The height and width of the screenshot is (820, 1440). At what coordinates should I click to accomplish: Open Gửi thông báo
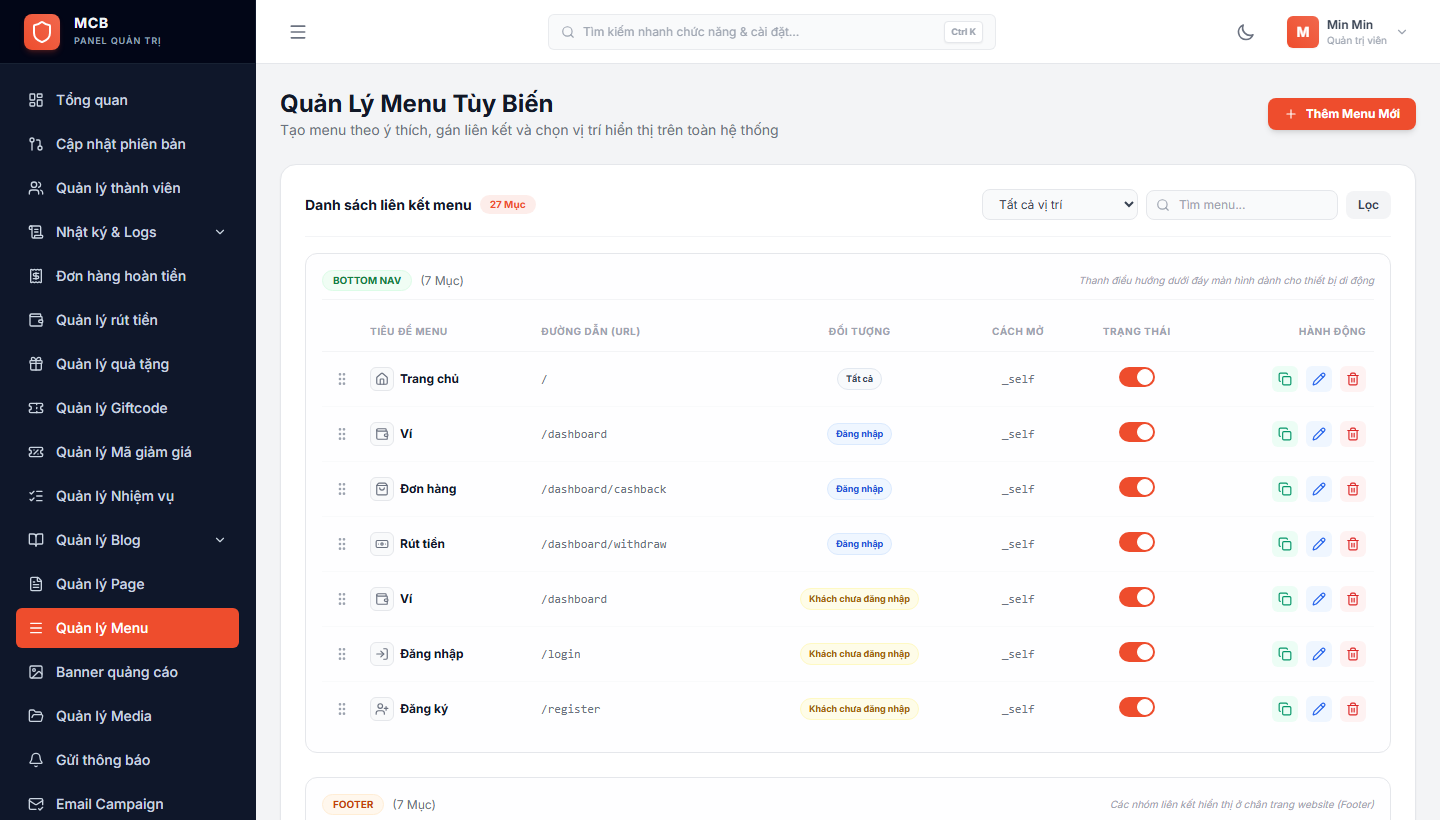[x=128, y=760]
